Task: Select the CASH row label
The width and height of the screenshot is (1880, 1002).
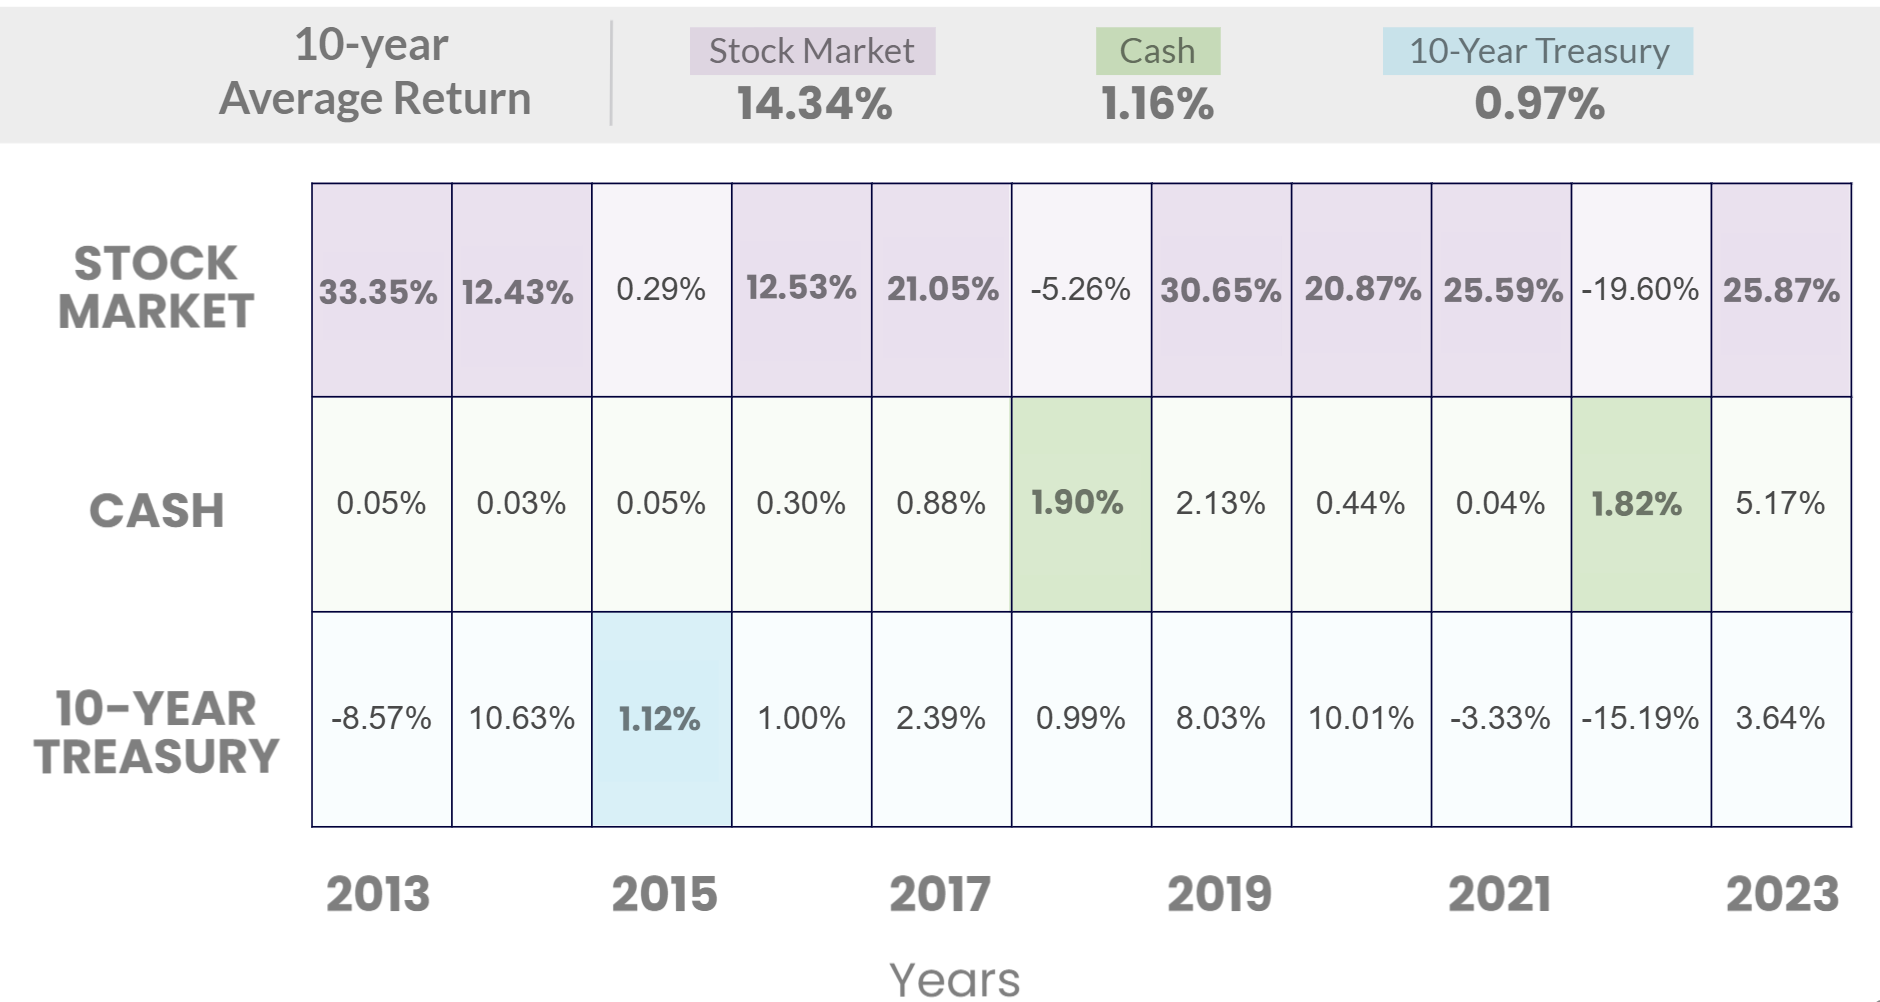Action: [x=157, y=510]
